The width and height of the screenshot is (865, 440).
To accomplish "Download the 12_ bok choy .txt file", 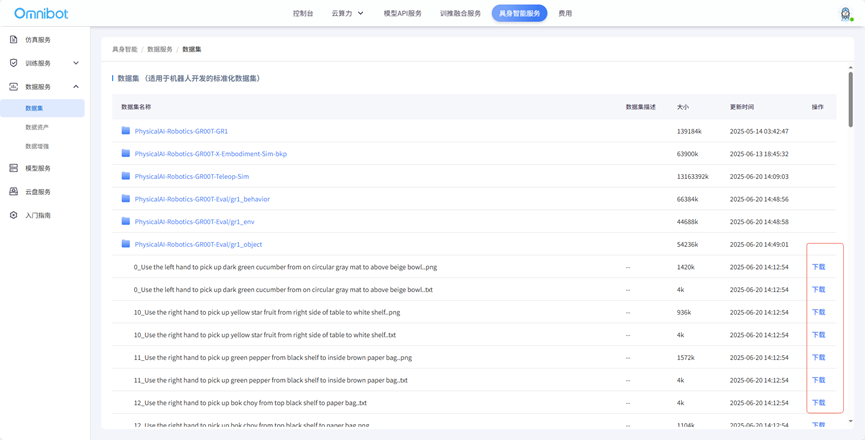I will [818, 403].
